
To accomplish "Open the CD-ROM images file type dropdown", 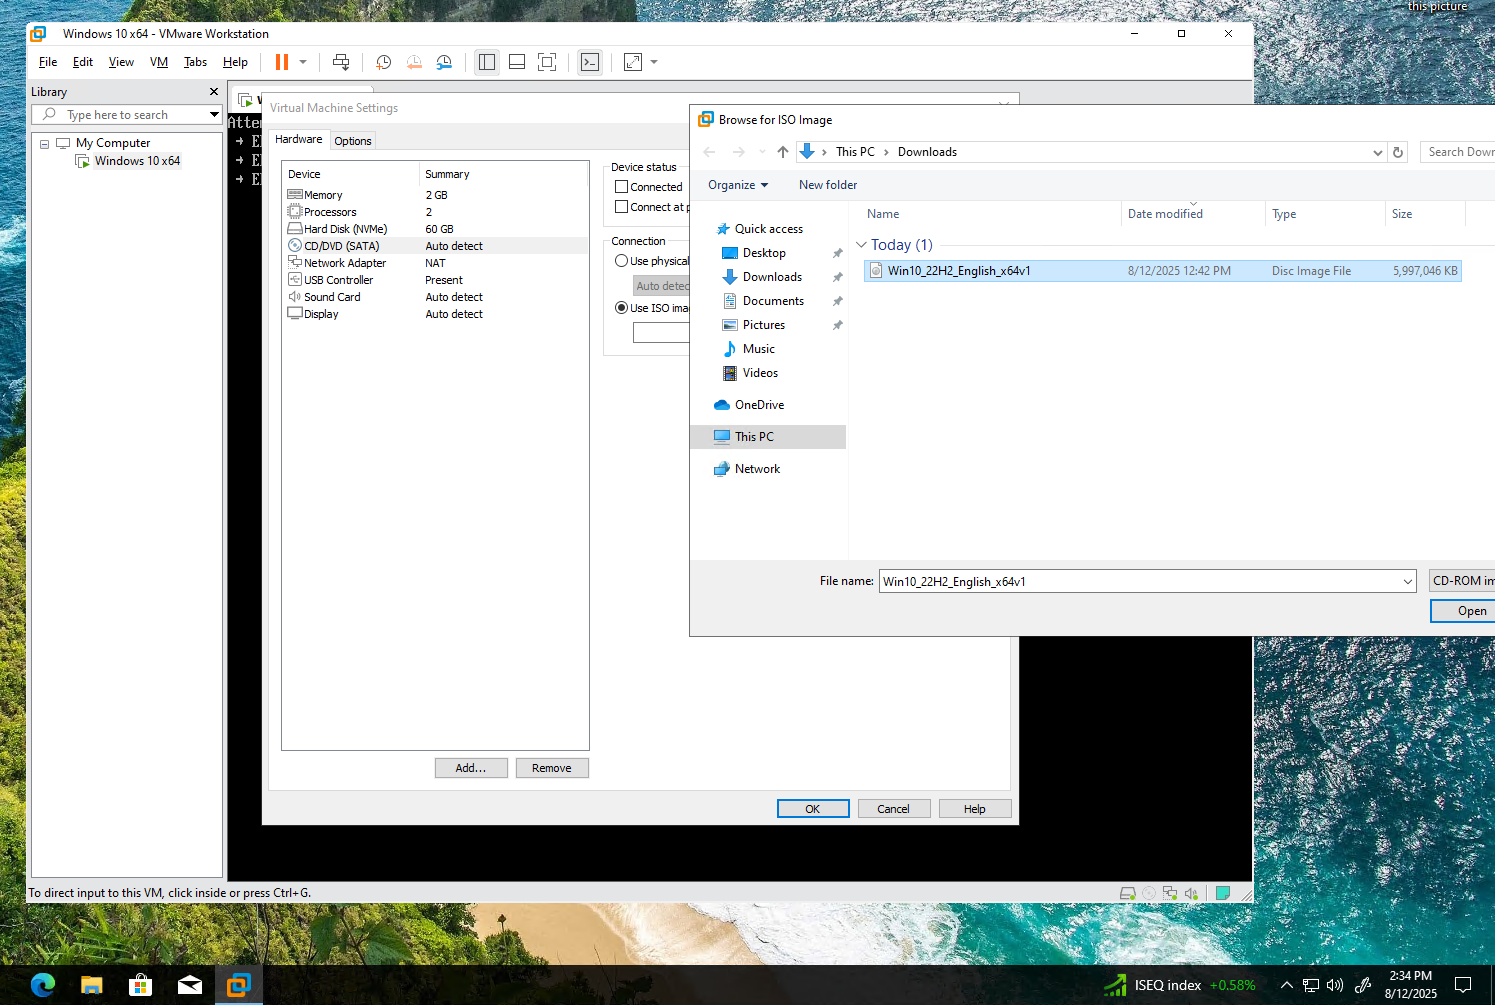I will (x=1462, y=581).
